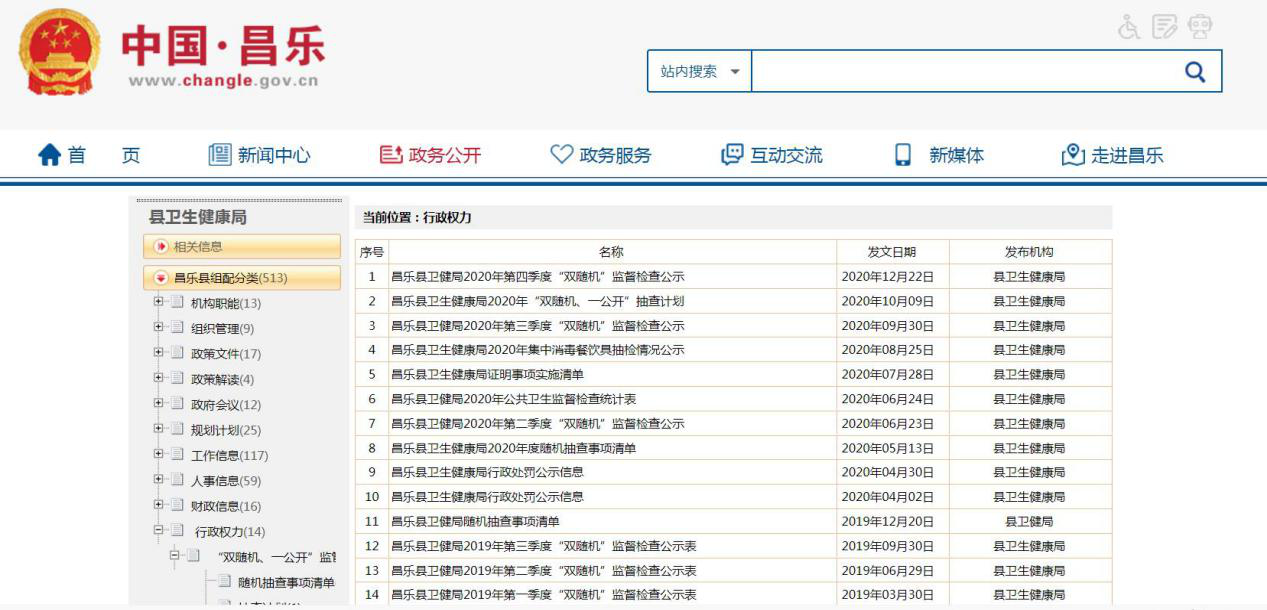The image size is (1267, 610).
Task: Open 2020年第四季度“双随机”监督检查公示 document link
Action: click(537, 277)
